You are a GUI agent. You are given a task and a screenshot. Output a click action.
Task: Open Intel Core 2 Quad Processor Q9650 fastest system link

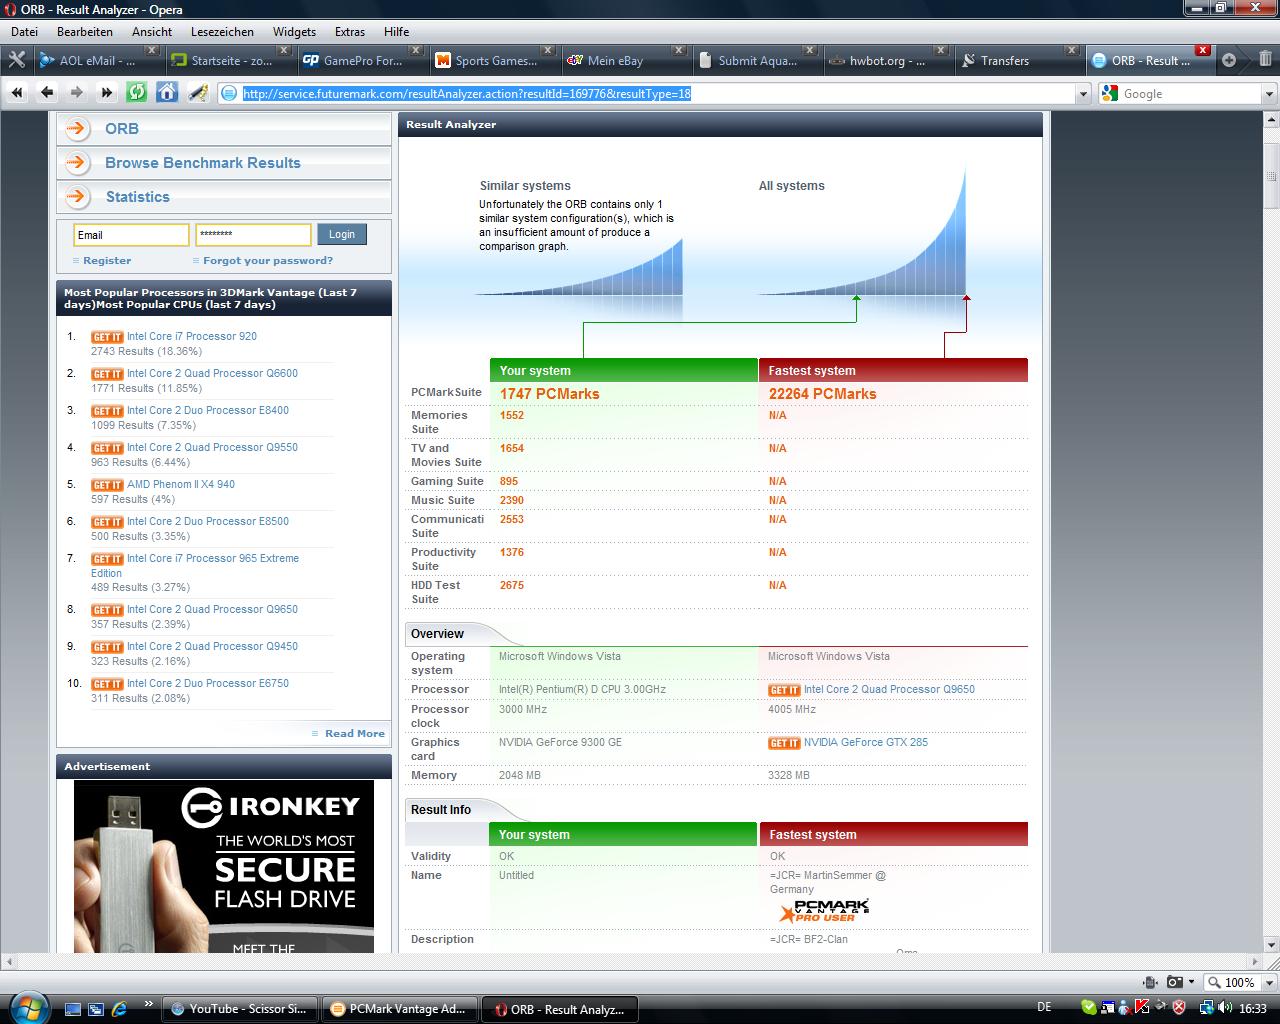point(889,689)
